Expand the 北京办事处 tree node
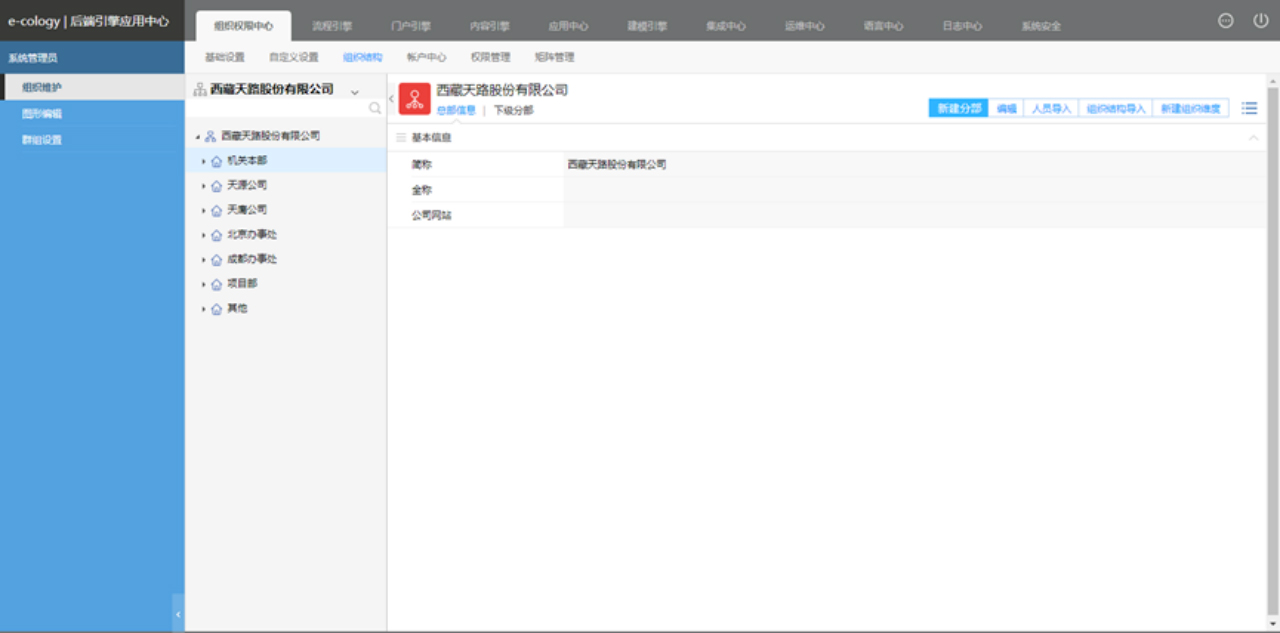This screenshot has height=633, width=1280. [203, 235]
